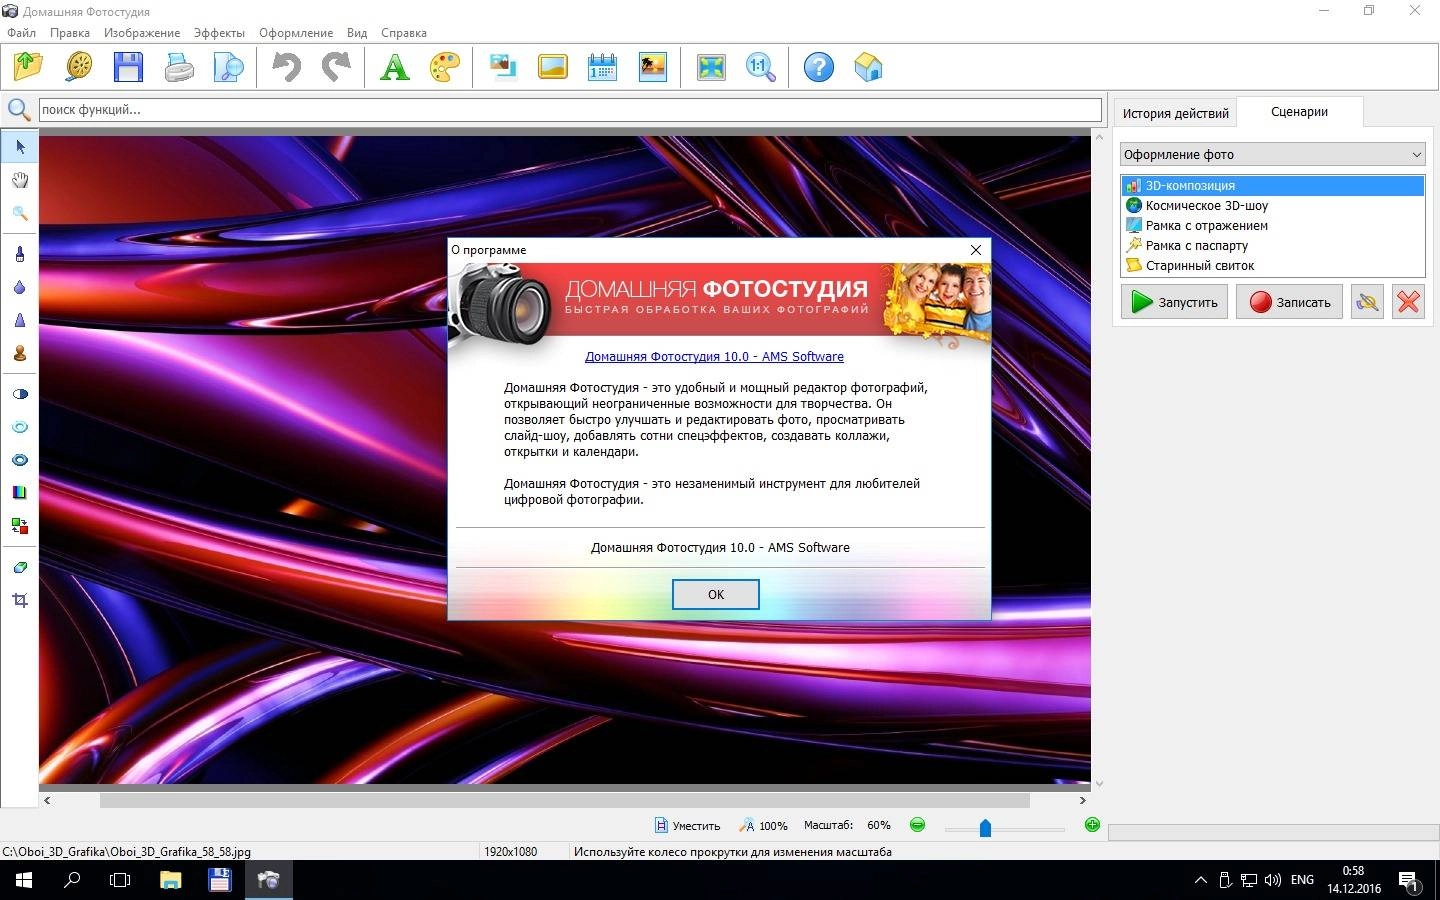Click the red X delete scenario button

coord(1408,302)
